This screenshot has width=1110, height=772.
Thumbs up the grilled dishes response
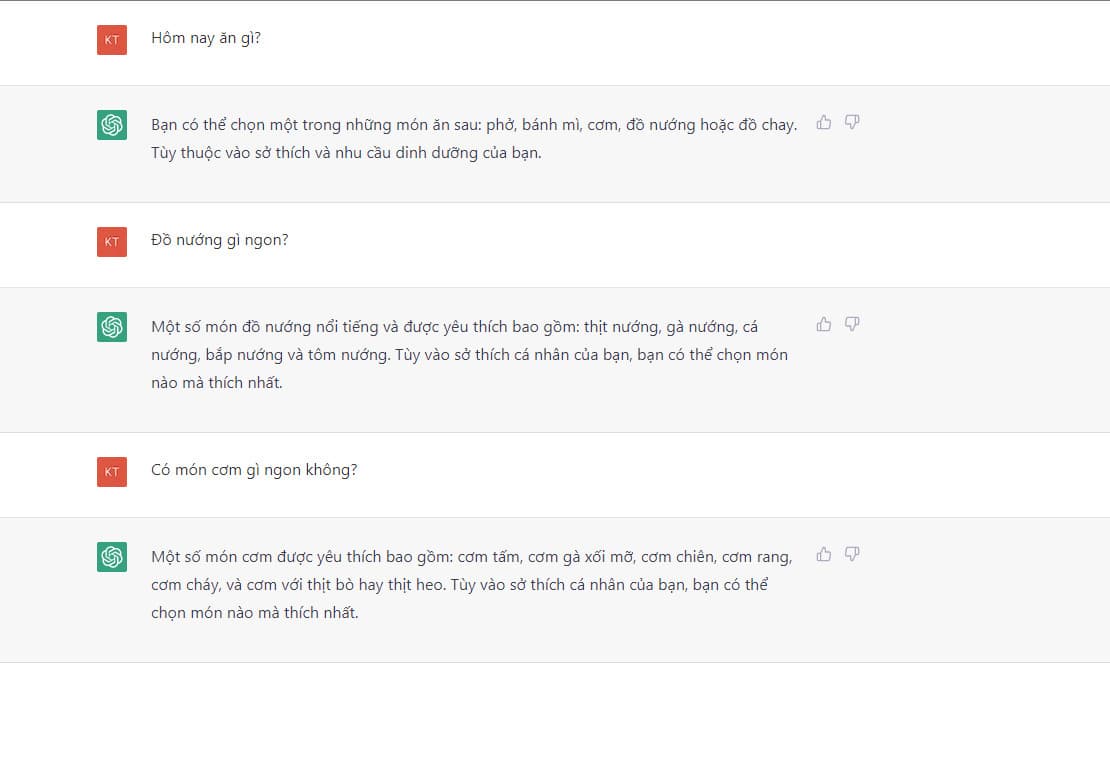(x=824, y=324)
